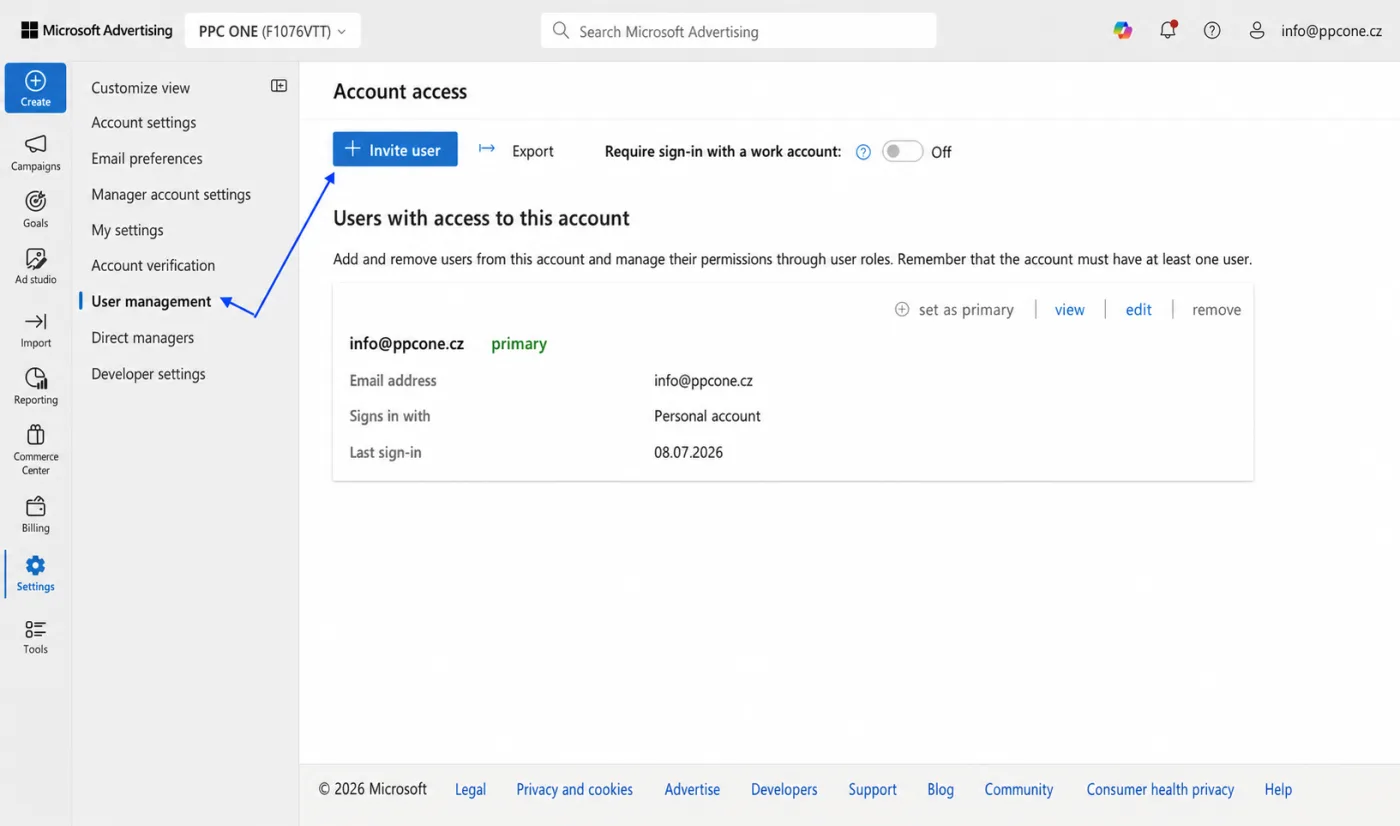Select Customize view
The width and height of the screenshot is (1400, 826).
point(140,87)
